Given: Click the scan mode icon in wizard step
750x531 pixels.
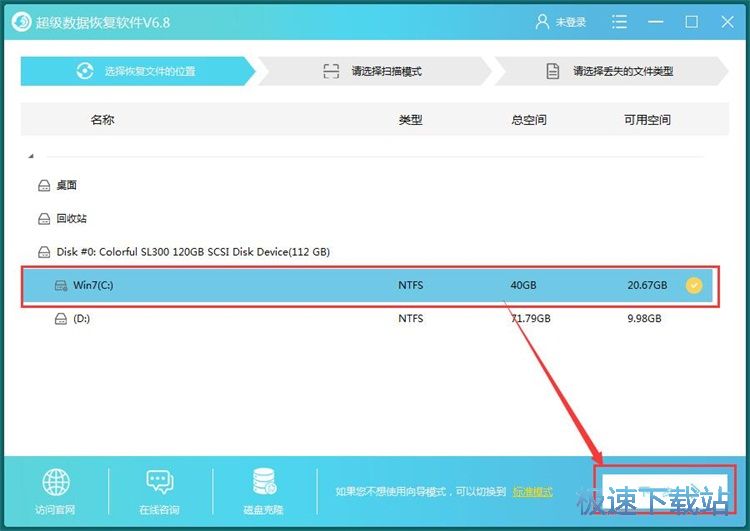Looking at the screenshot, I should click(331, 71).
